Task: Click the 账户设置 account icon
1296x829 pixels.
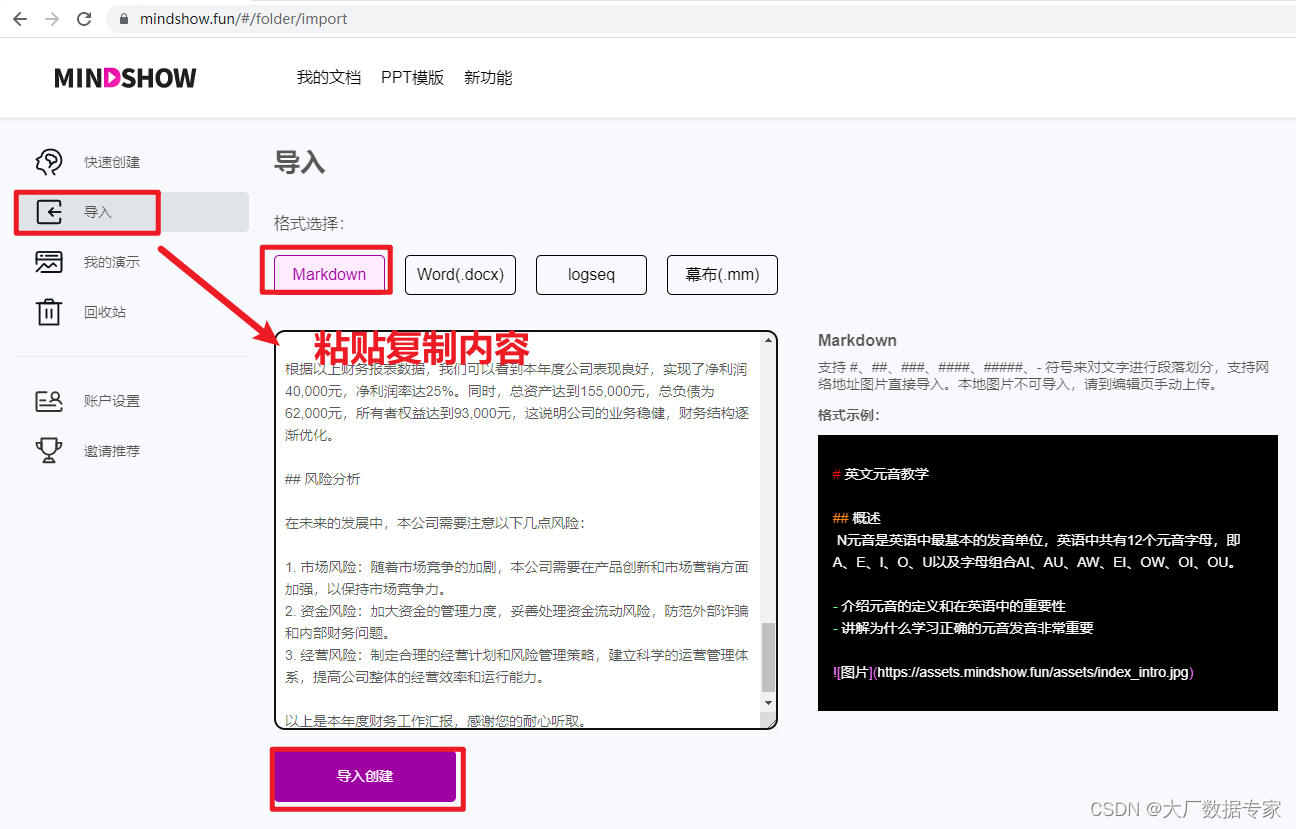Action: pos(49,401)
